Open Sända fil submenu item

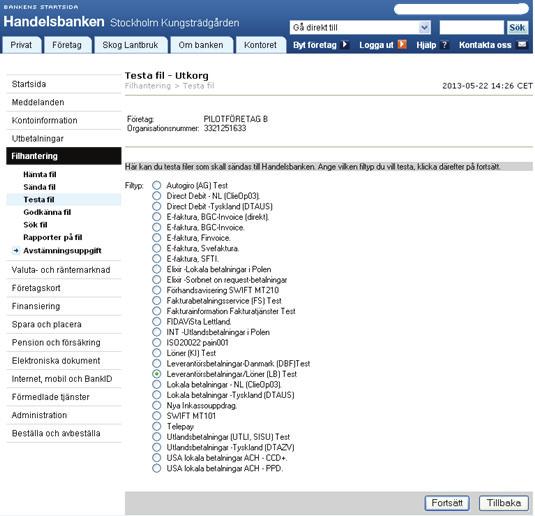(40, 187)
